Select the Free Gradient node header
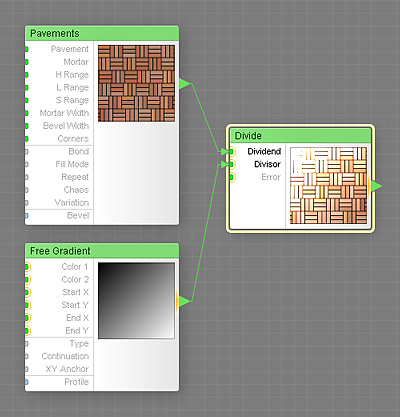The image size is (400, 417). (102, 251)
